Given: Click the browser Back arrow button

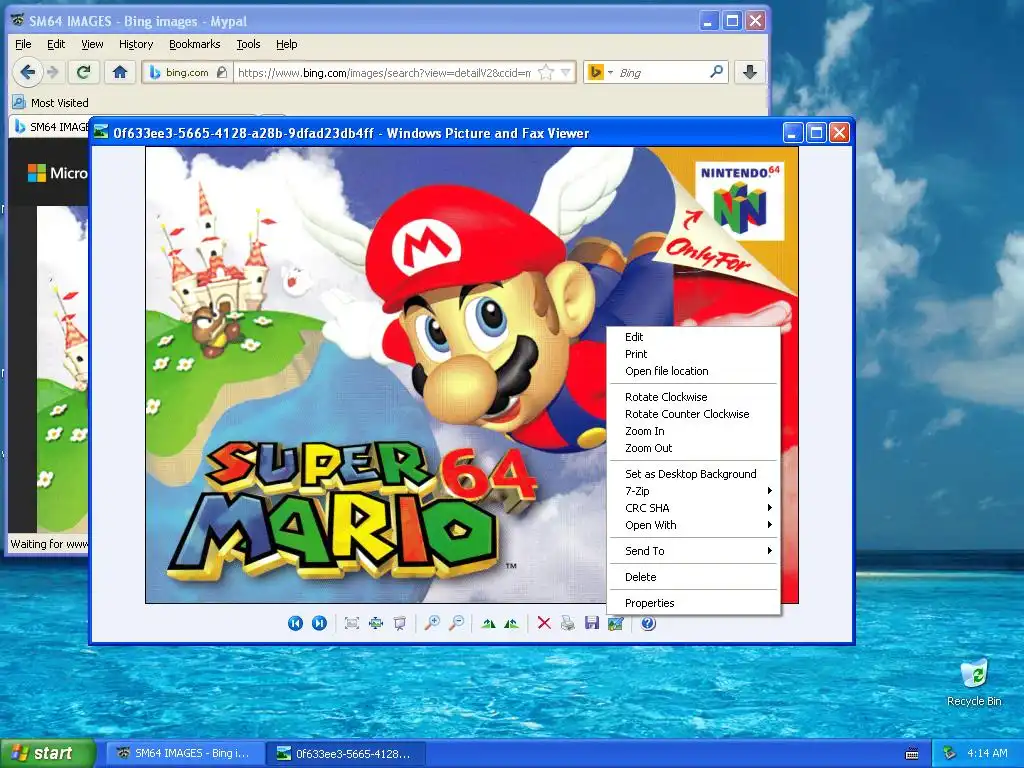Looking at the screenshot, I should [27, 72].
